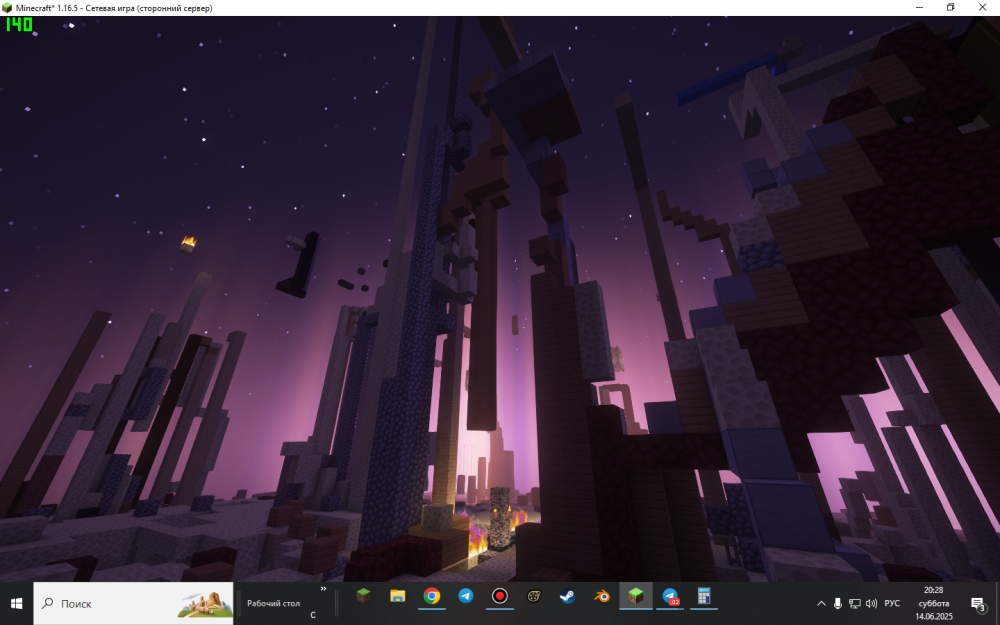Minimize the Minecraft window
This screenshot has height=625, width=1000.
coord(919,8)
